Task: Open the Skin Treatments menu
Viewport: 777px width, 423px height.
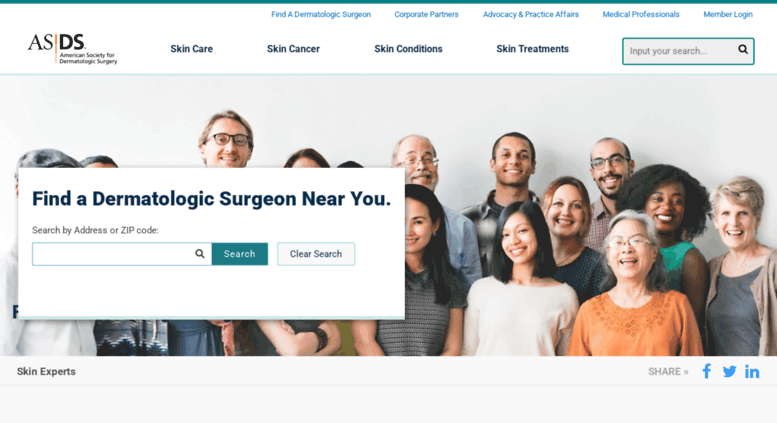Action: click(x=533, y=49)
